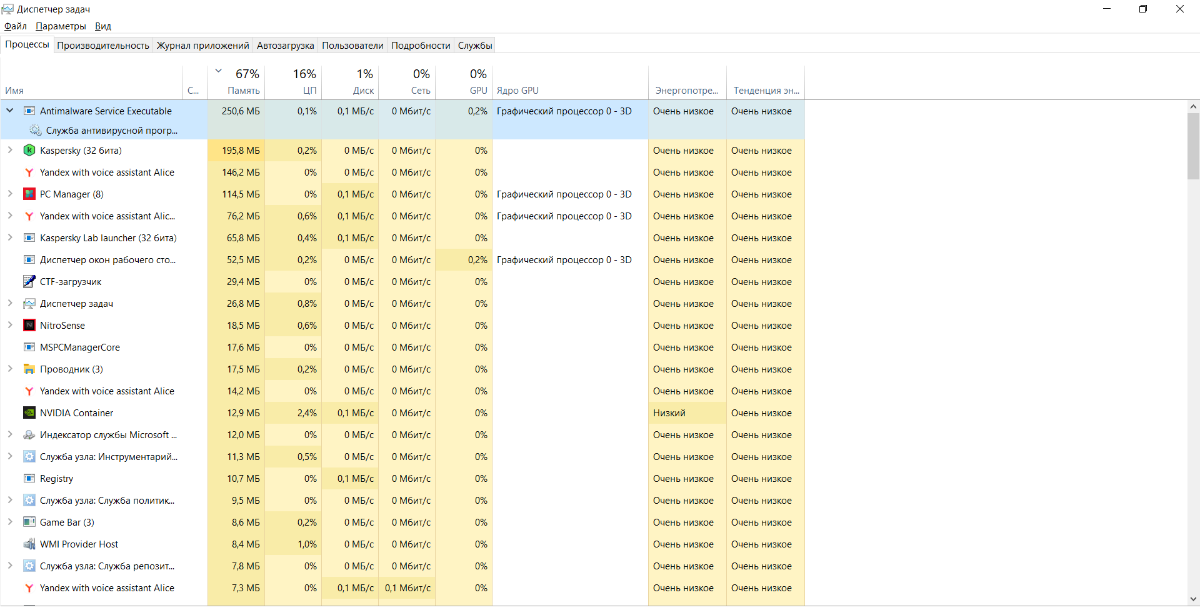
Task: Sort by the Память 67% column header
Action: click(236, 82)
